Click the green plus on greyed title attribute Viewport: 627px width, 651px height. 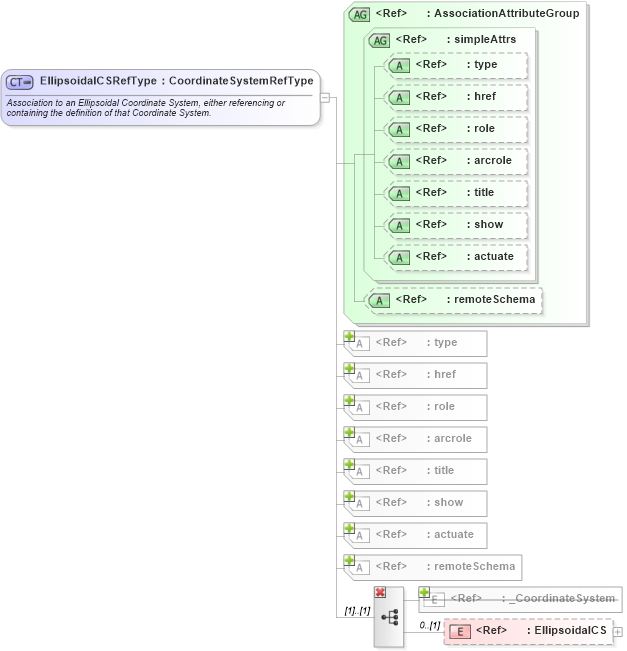click(x=349, y=464)
